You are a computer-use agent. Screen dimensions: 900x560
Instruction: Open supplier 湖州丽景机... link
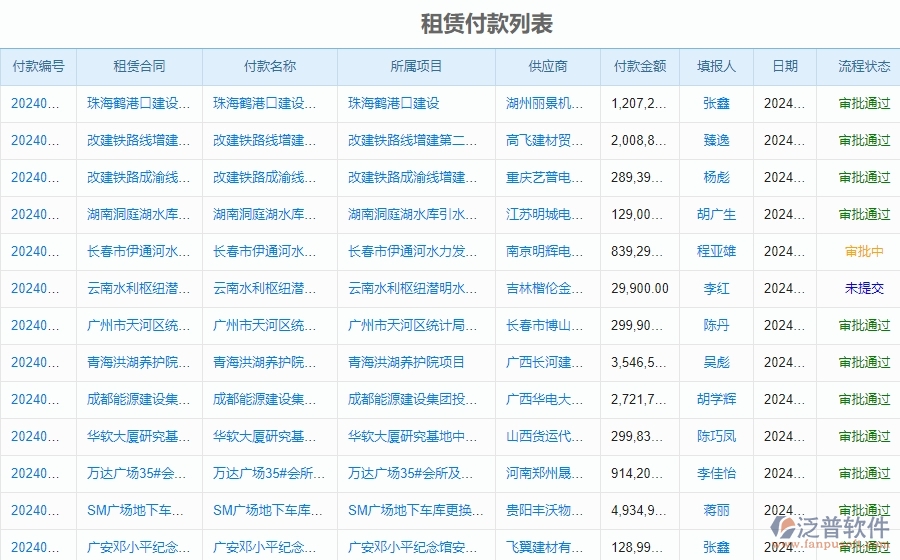(544, 103)
